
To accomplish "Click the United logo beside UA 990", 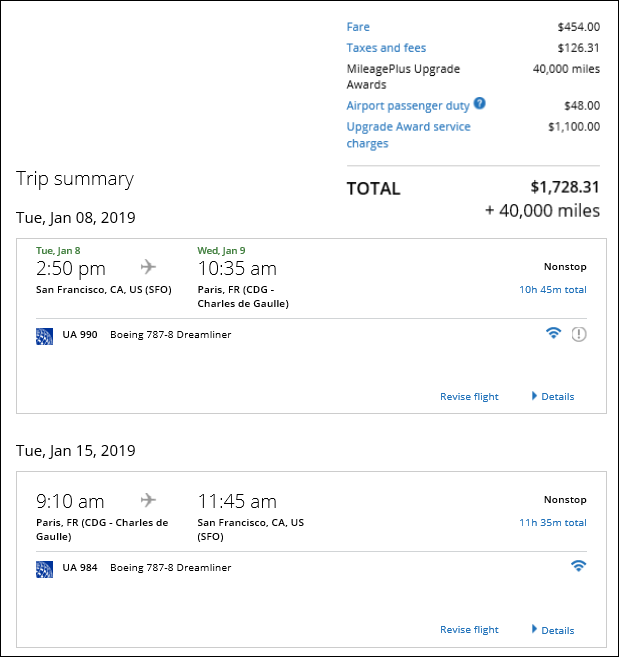I will point(44,336).
